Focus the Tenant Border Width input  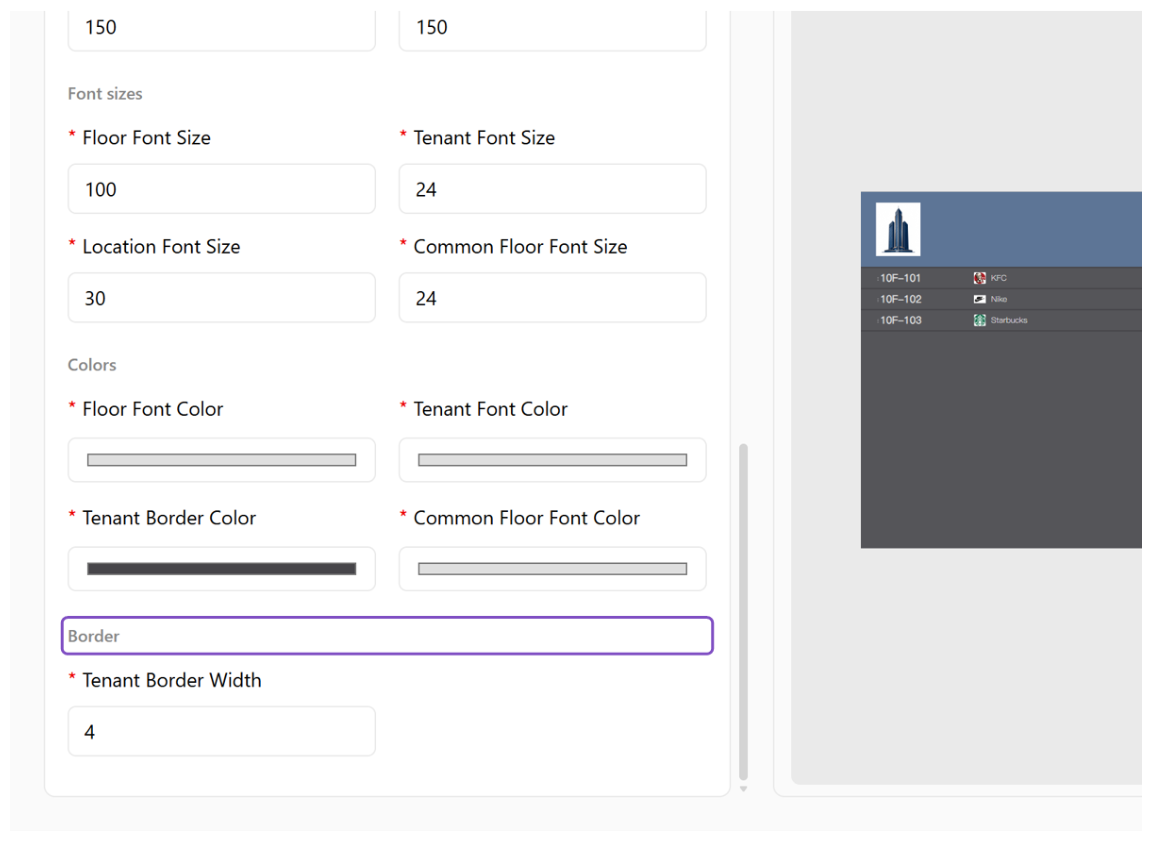click(221, 731)
